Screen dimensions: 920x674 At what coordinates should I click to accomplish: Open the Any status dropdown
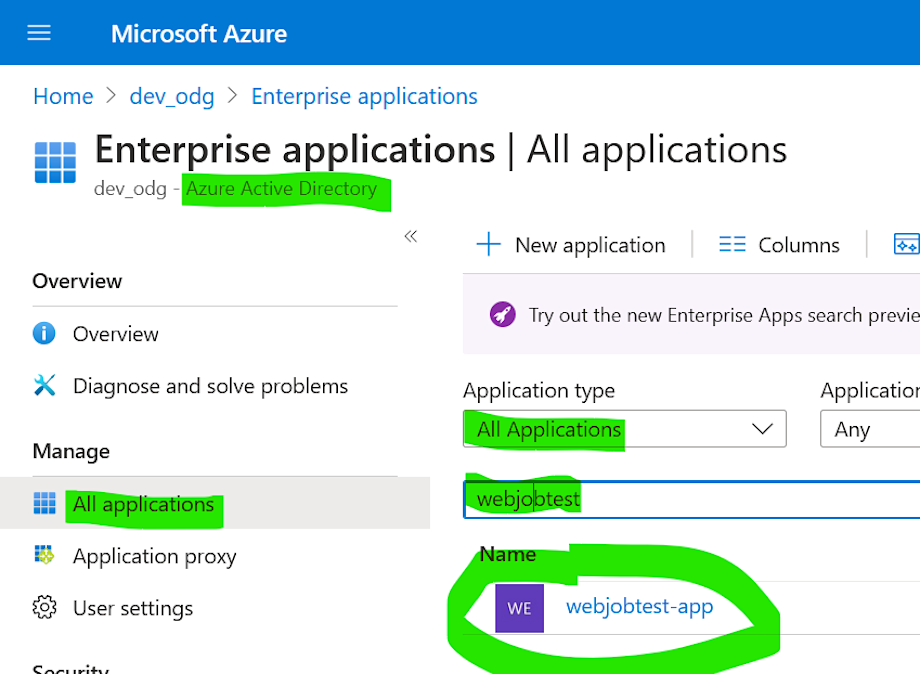(870, 429)
